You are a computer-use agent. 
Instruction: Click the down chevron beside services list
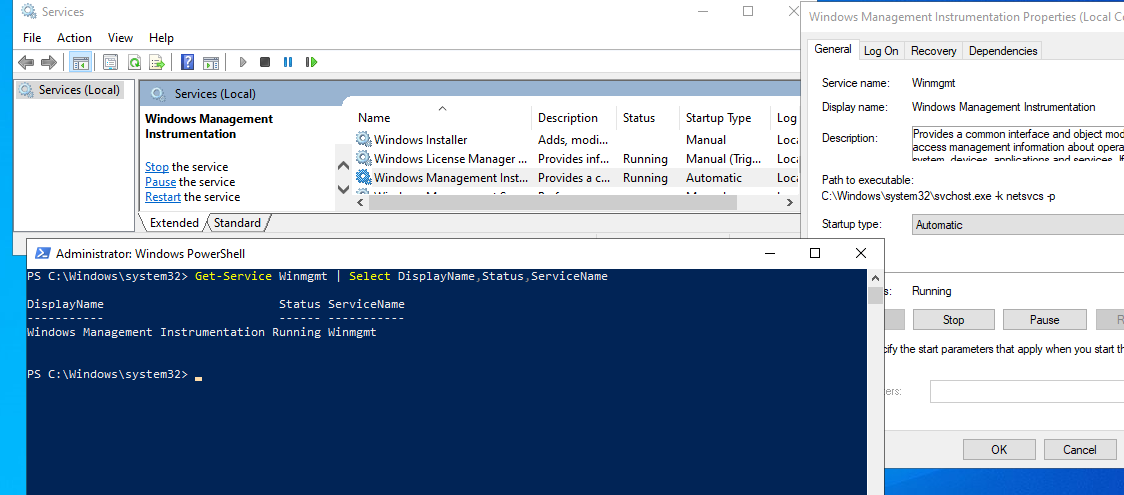(344, 188)
